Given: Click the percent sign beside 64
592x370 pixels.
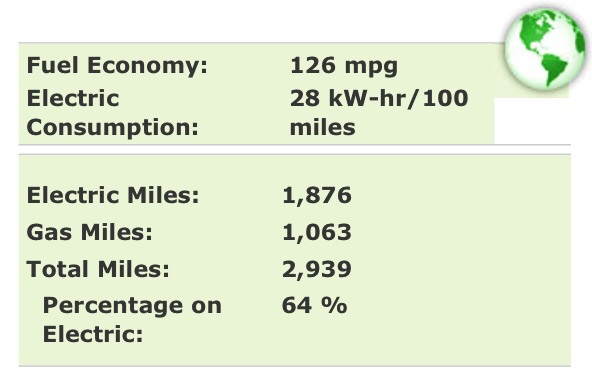Looking at the screenshot, I should 335,305.
